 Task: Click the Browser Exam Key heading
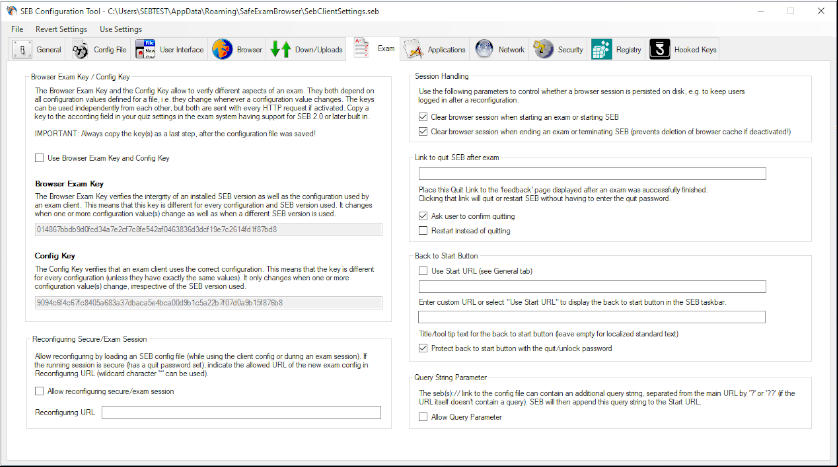click(x=69, y=184)
